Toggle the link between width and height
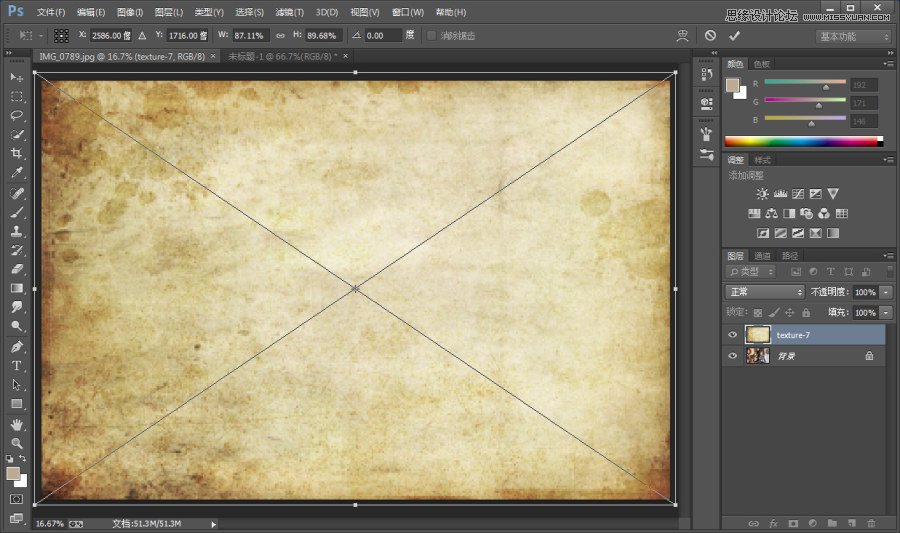 [280, 36]
